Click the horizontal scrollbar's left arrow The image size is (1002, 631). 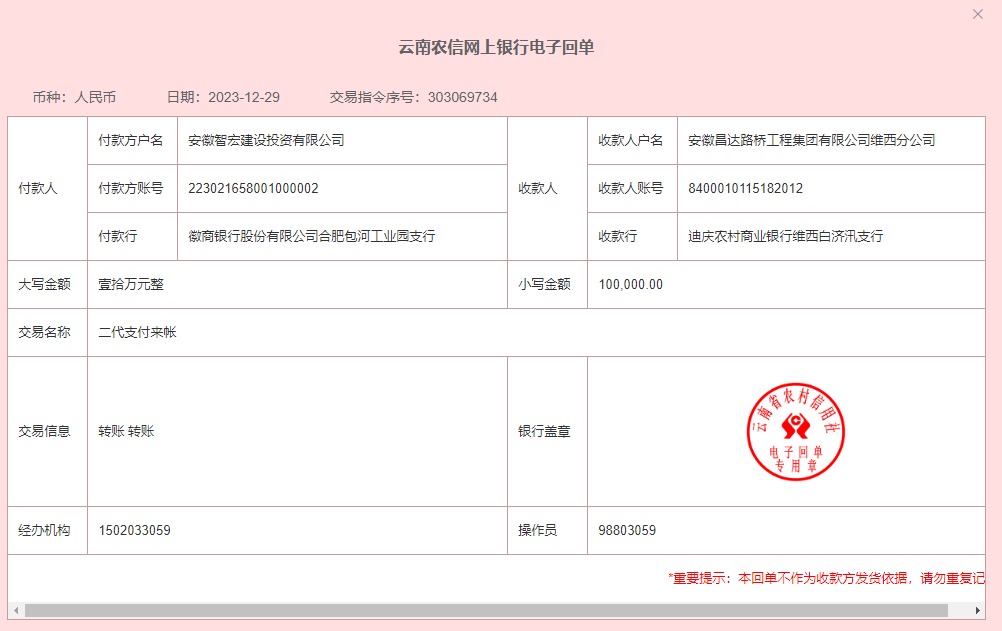[14, 610]
